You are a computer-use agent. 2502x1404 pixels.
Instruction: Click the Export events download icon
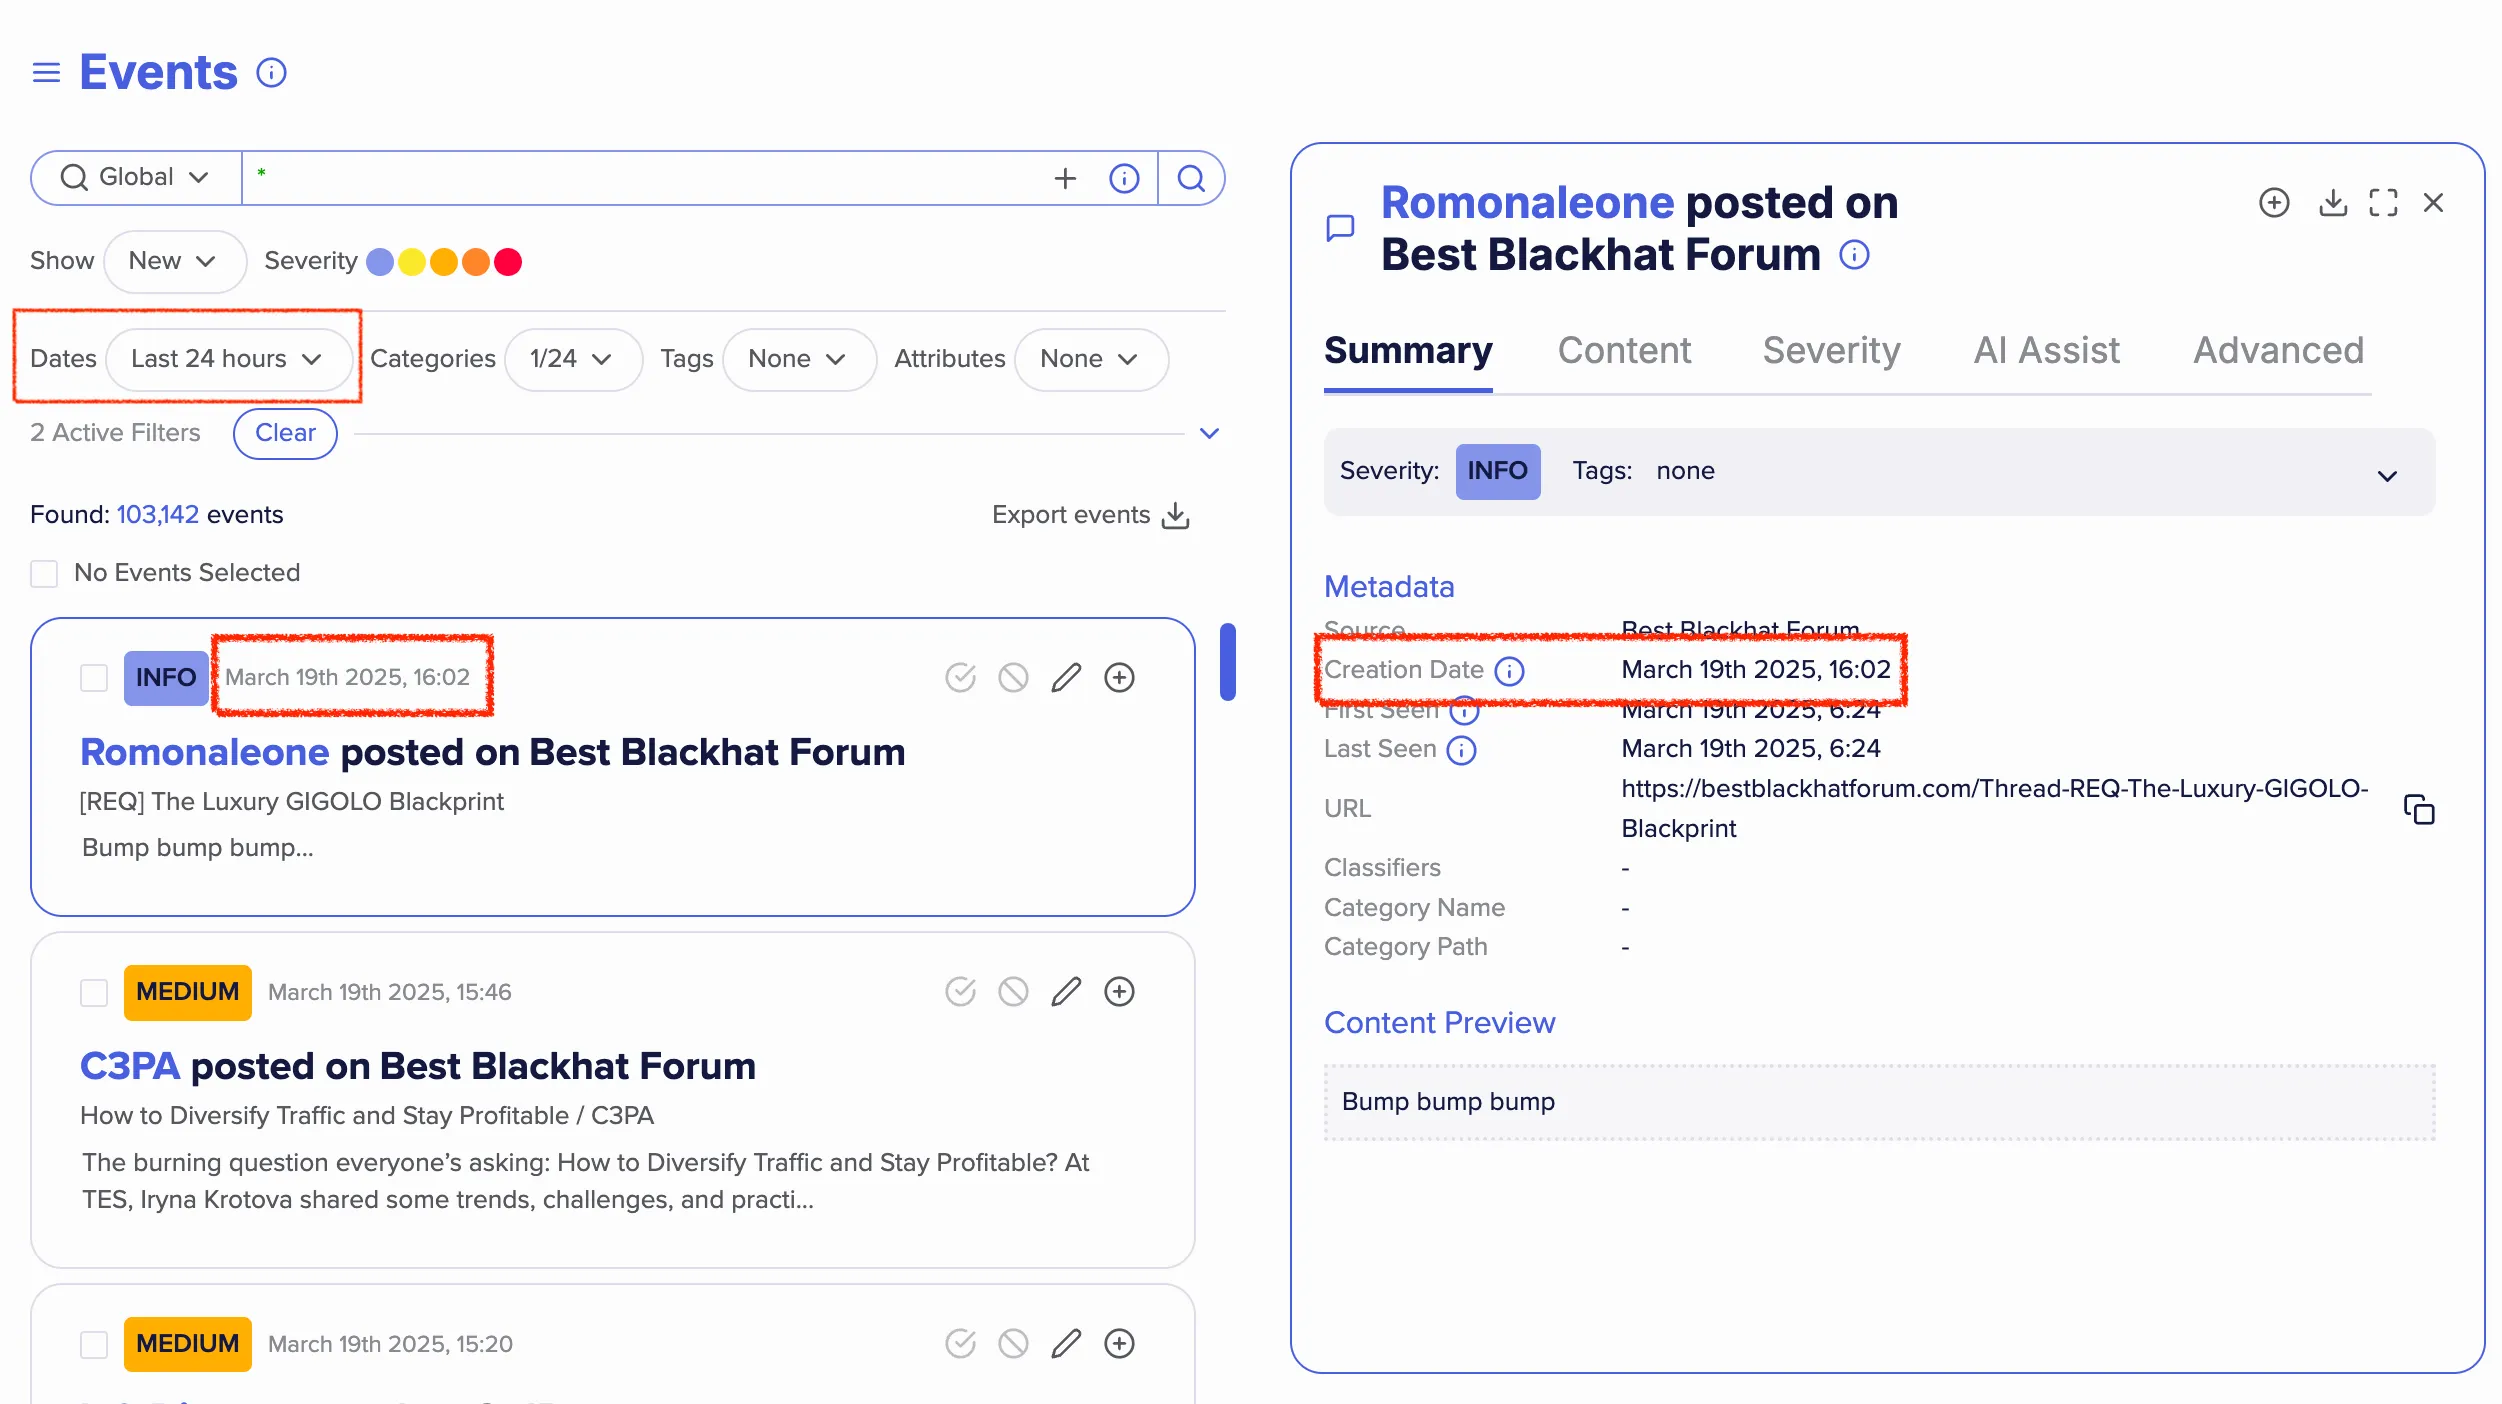(1176, 515)
